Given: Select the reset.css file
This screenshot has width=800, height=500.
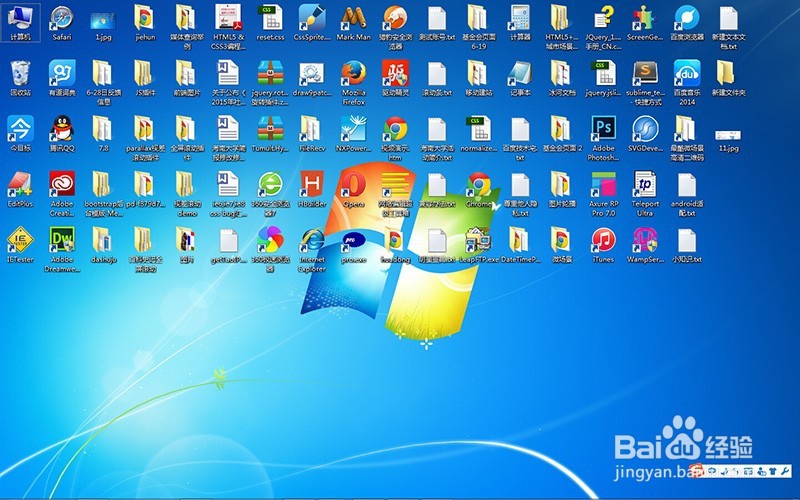Looking at the screenshot, I should [270, 23].
